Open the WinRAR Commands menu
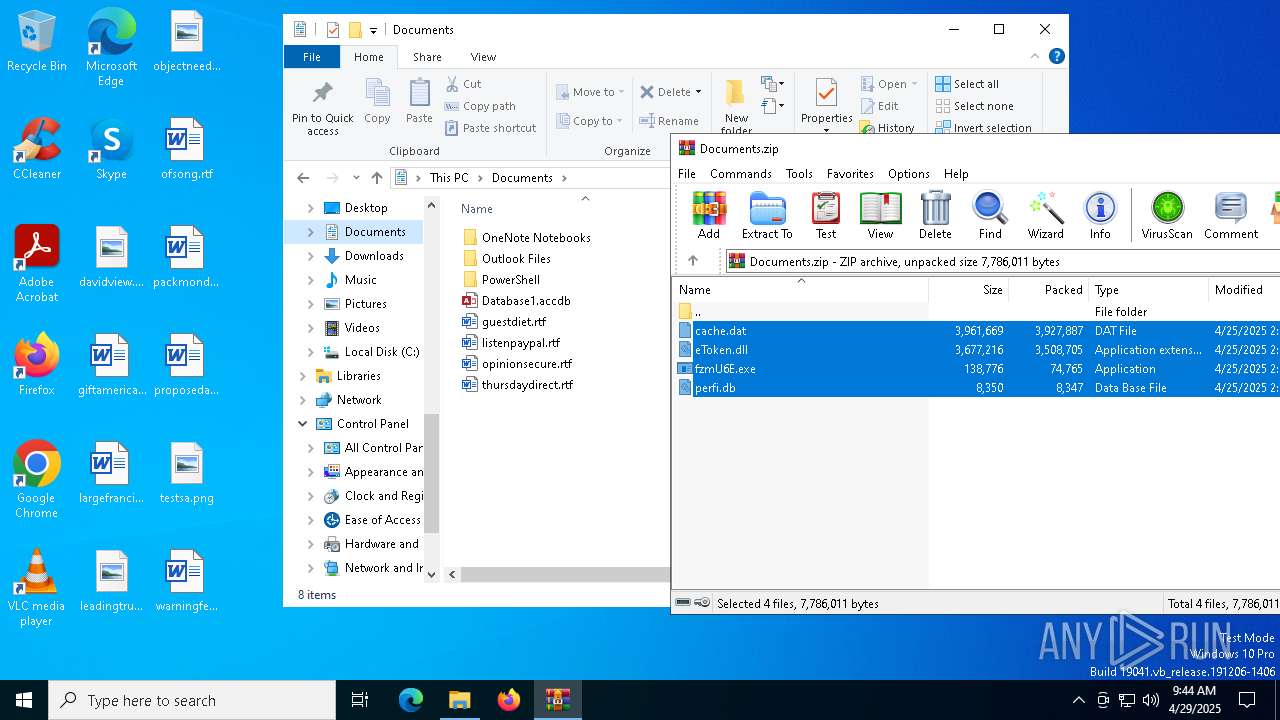Viewport: 1280px width, 720px height. (x=741, y=173)
